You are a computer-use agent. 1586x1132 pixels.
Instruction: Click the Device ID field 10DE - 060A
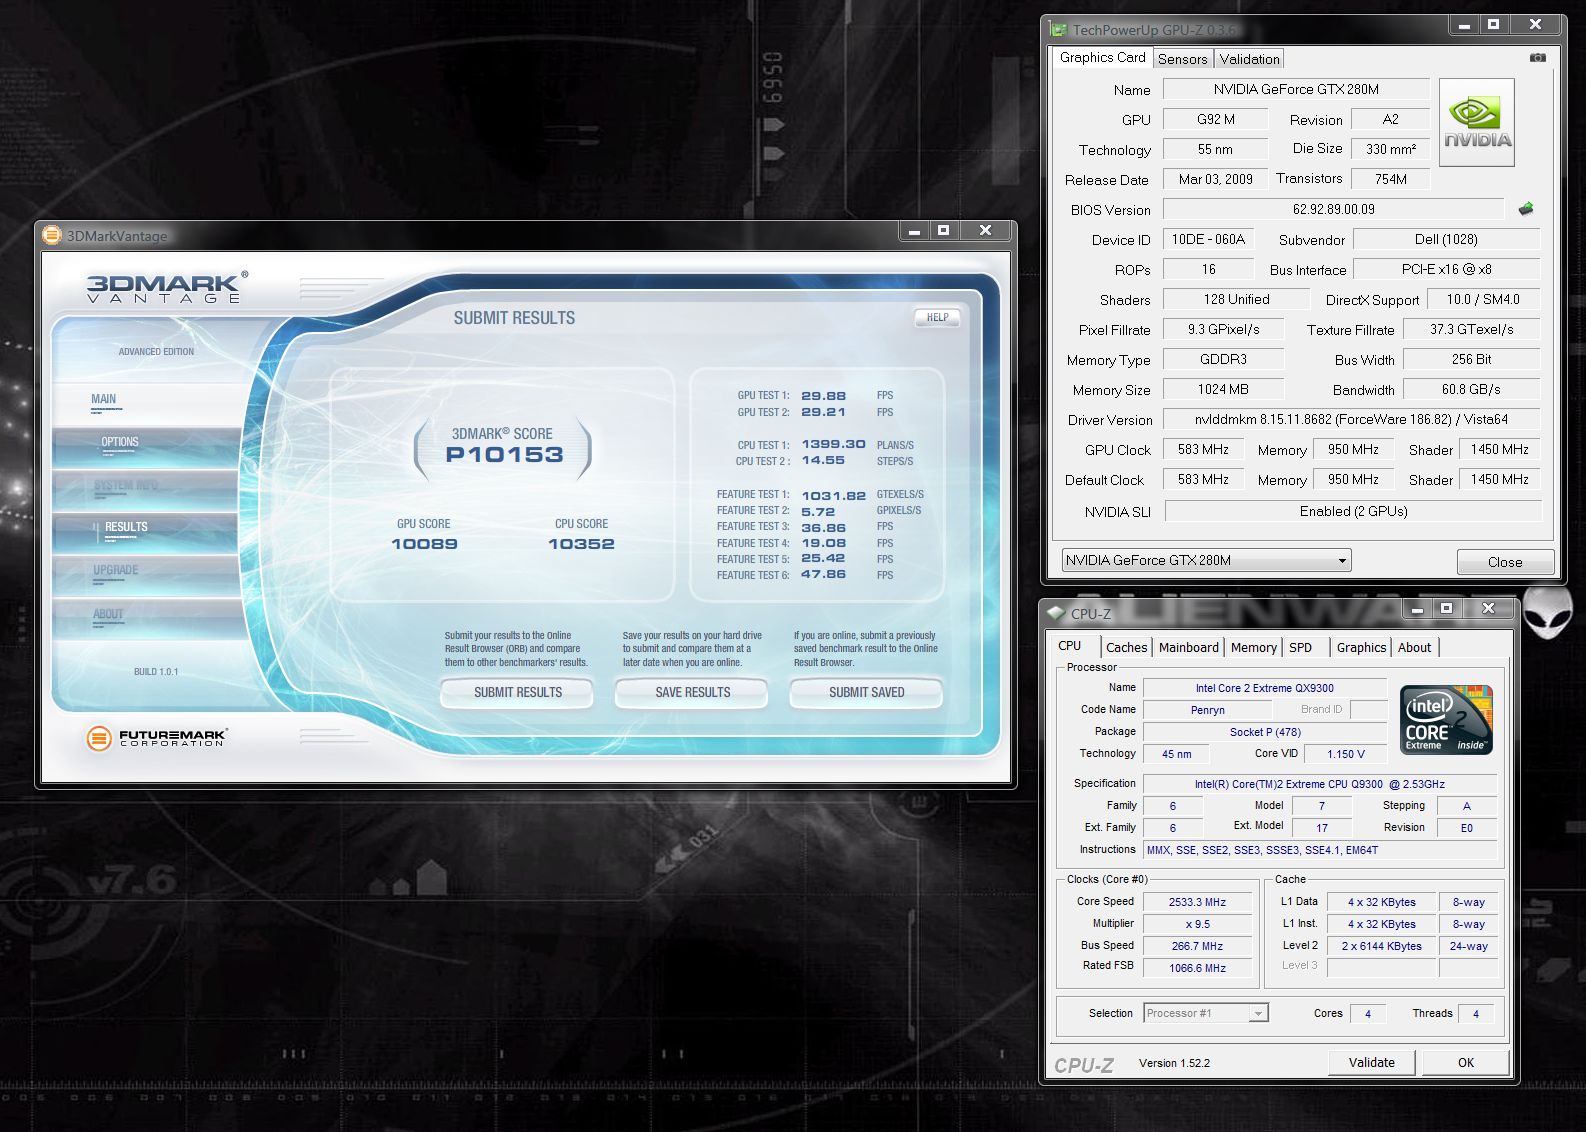pyautogui.click(x=1208, y=239)
